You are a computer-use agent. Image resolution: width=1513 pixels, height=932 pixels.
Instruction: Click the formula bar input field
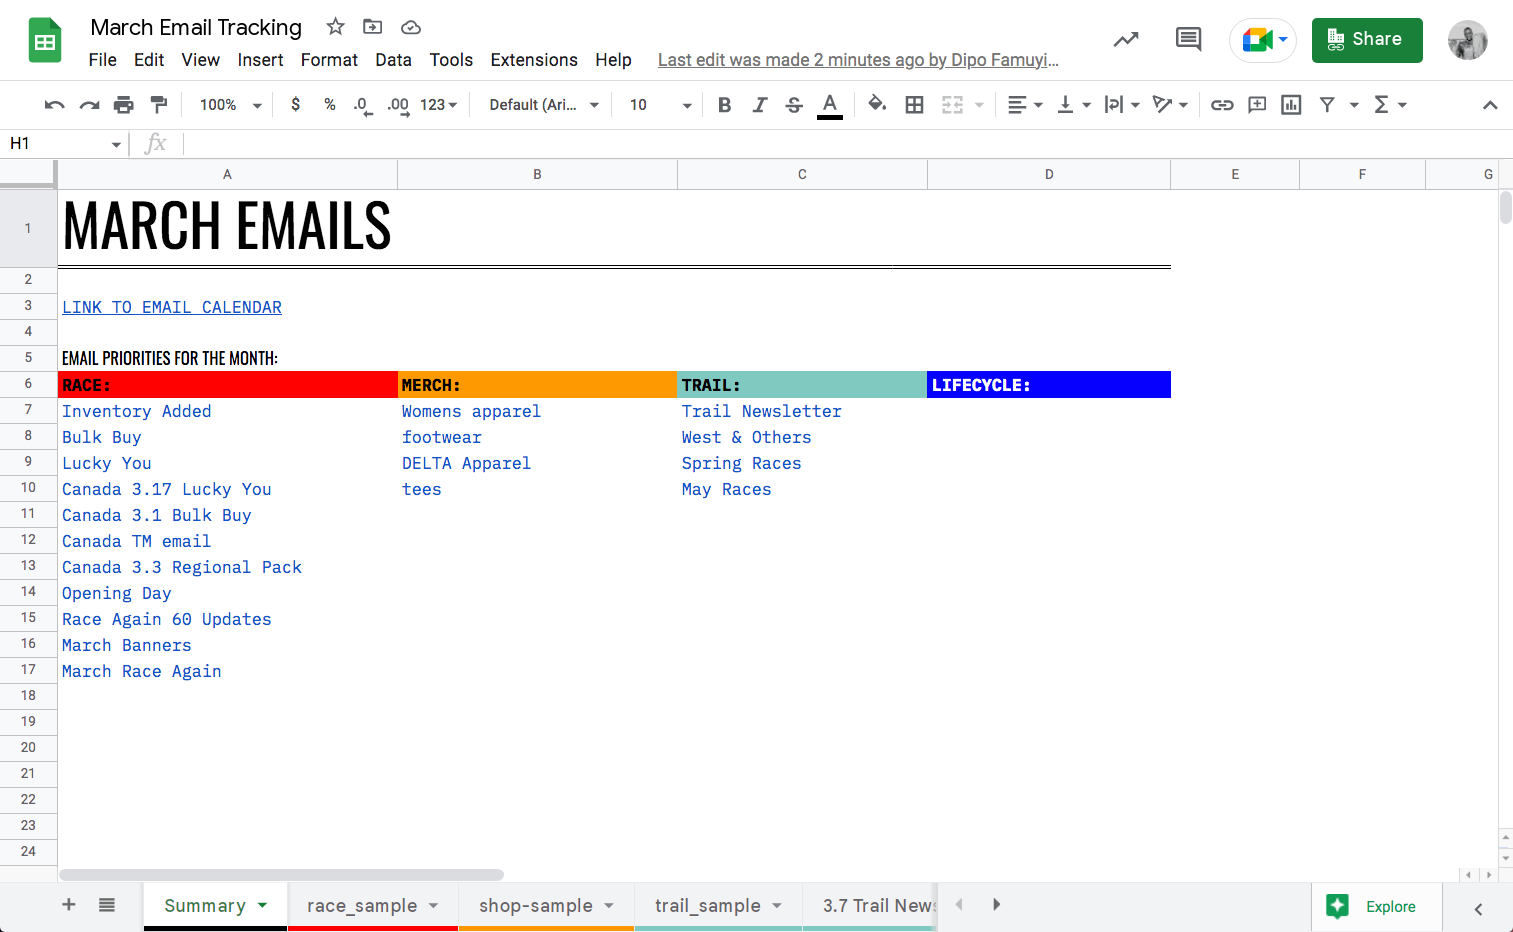click(x=800, y=144)
